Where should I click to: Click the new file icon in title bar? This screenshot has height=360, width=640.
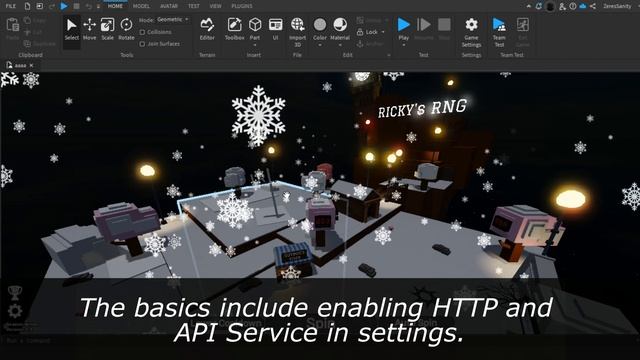coord(27,6)
